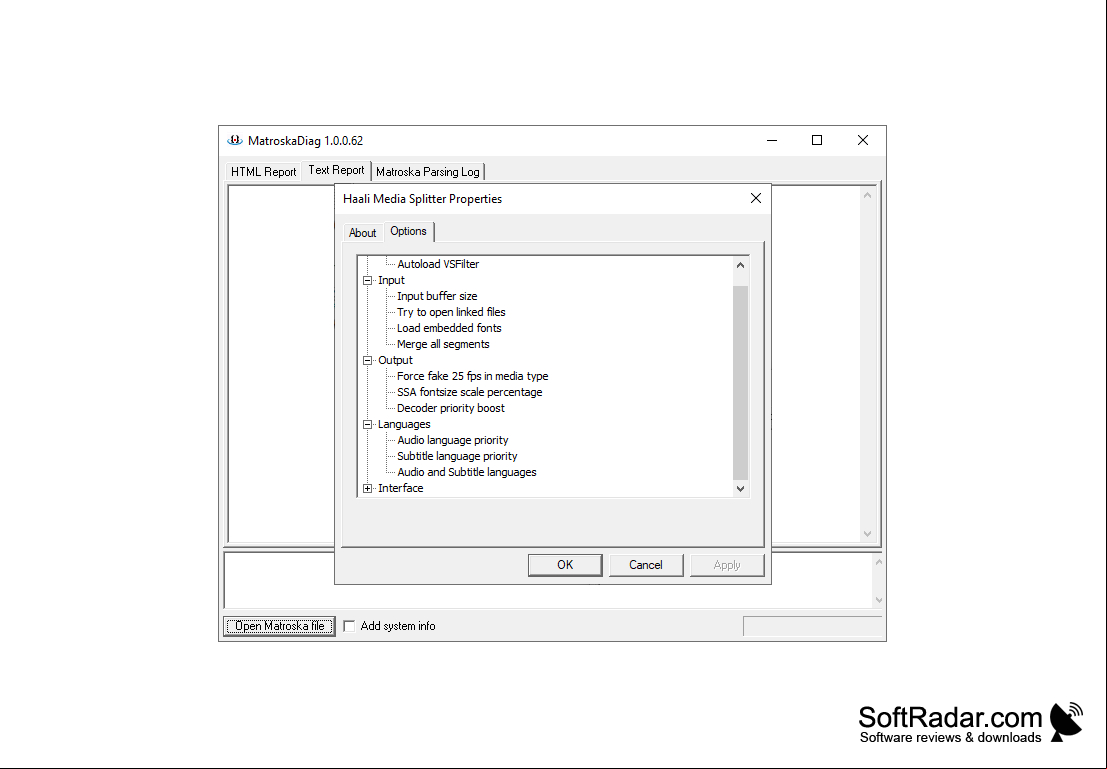This screenshot has height=769, width=1107.
Task: Select Input buffer size option
Action: (x=437, y=296)
